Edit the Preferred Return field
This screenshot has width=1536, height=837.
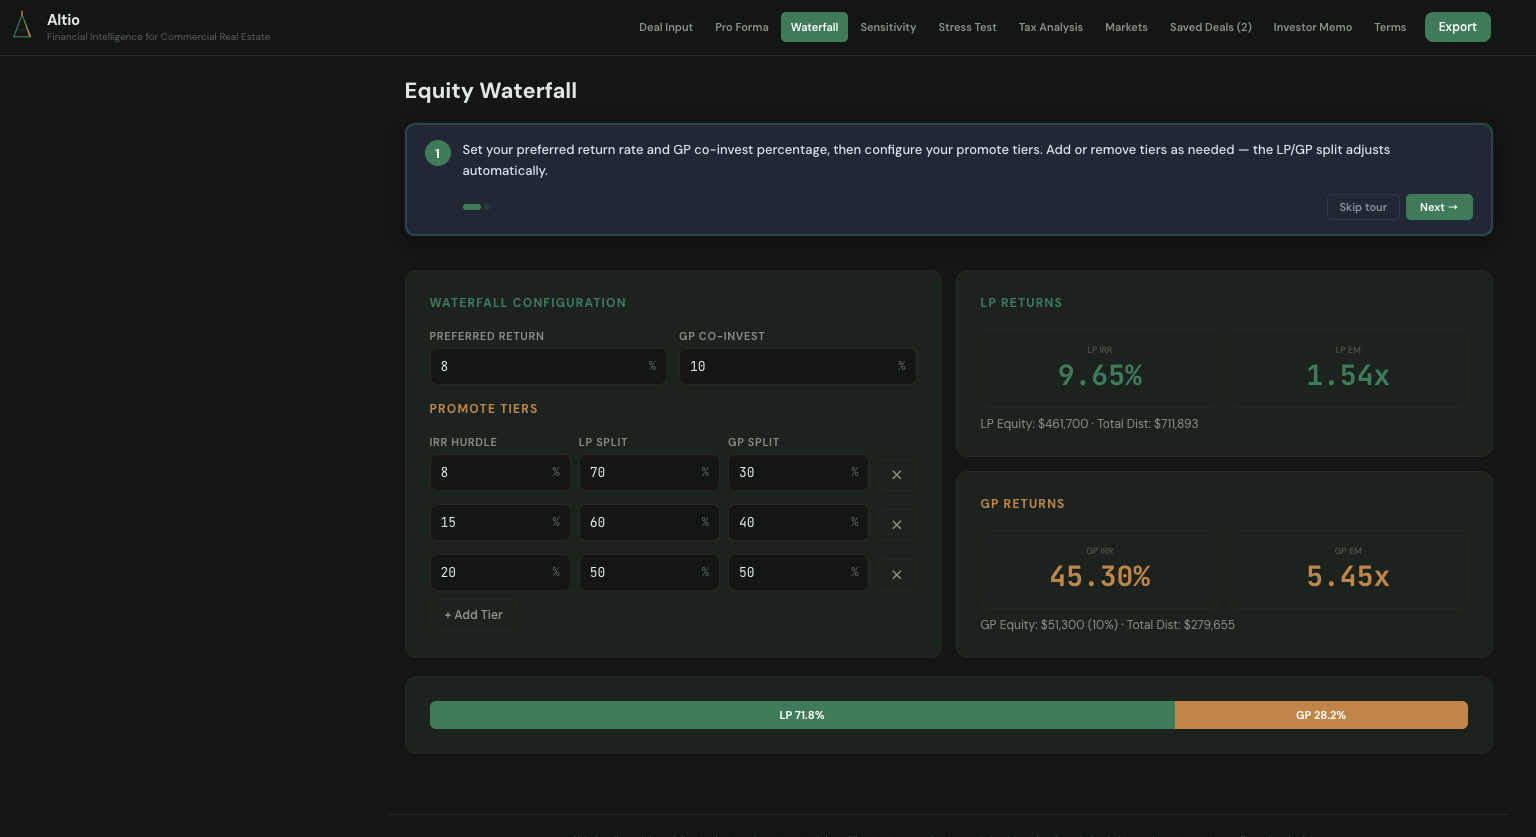548,367
